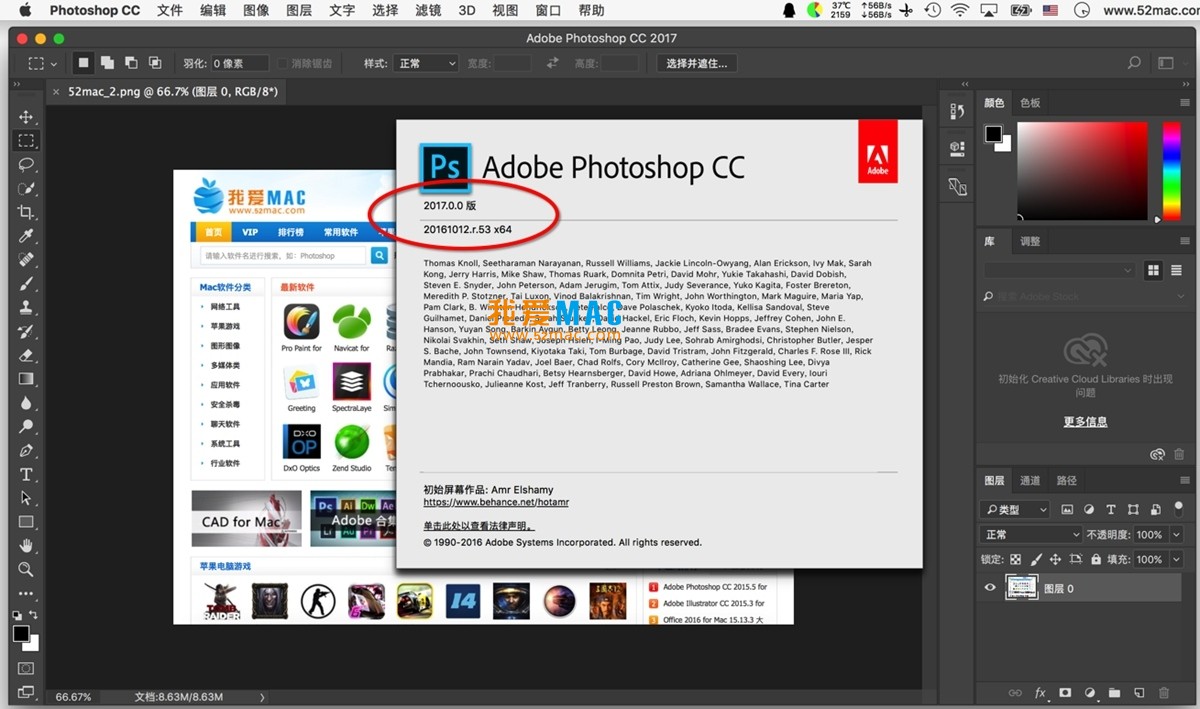The image size is (1200, 709).
Task: Select the Rectangular Marquee tool in the toolbox
Action: click(x=26, y=141)
